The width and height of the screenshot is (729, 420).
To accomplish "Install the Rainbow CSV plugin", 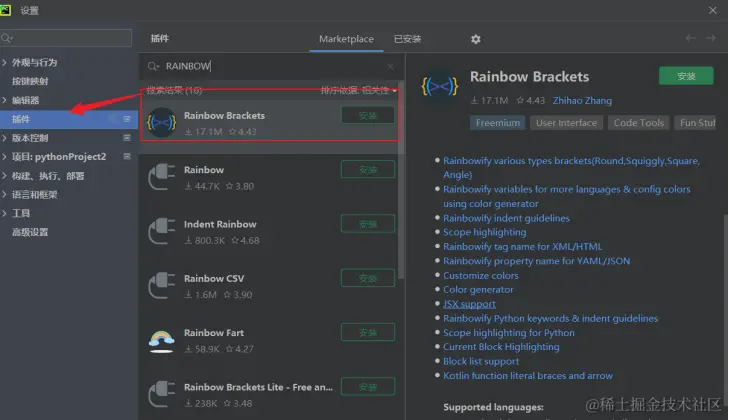I will [368, 278].
